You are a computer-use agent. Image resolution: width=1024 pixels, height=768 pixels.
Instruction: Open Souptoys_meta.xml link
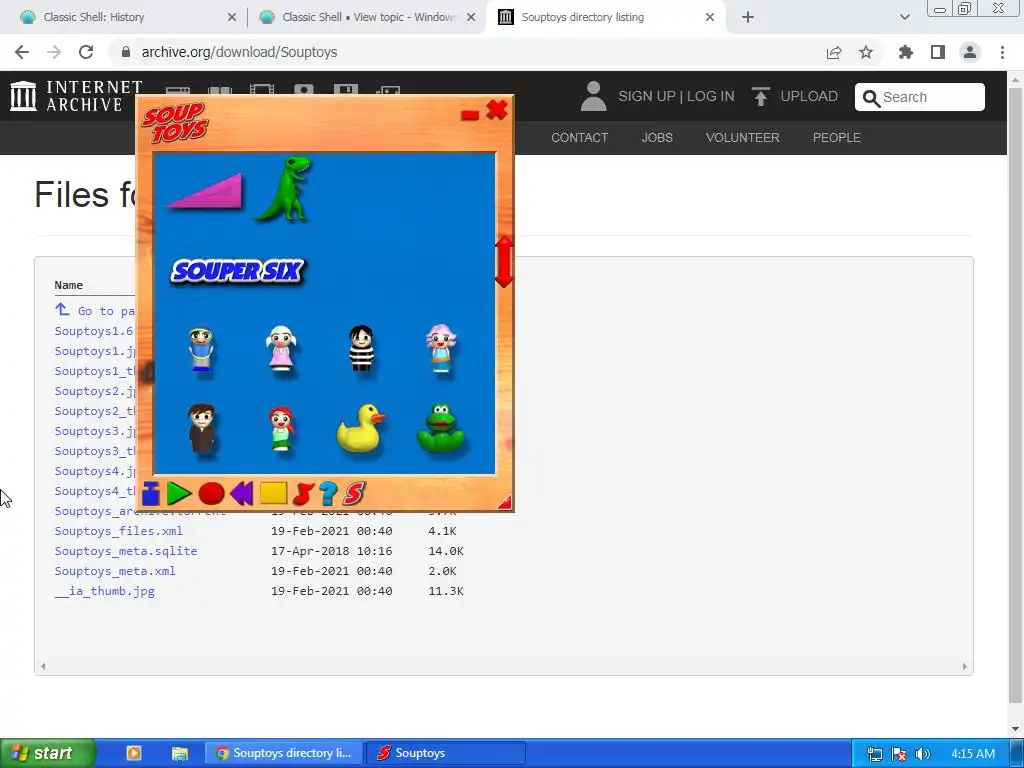point(115,571)
